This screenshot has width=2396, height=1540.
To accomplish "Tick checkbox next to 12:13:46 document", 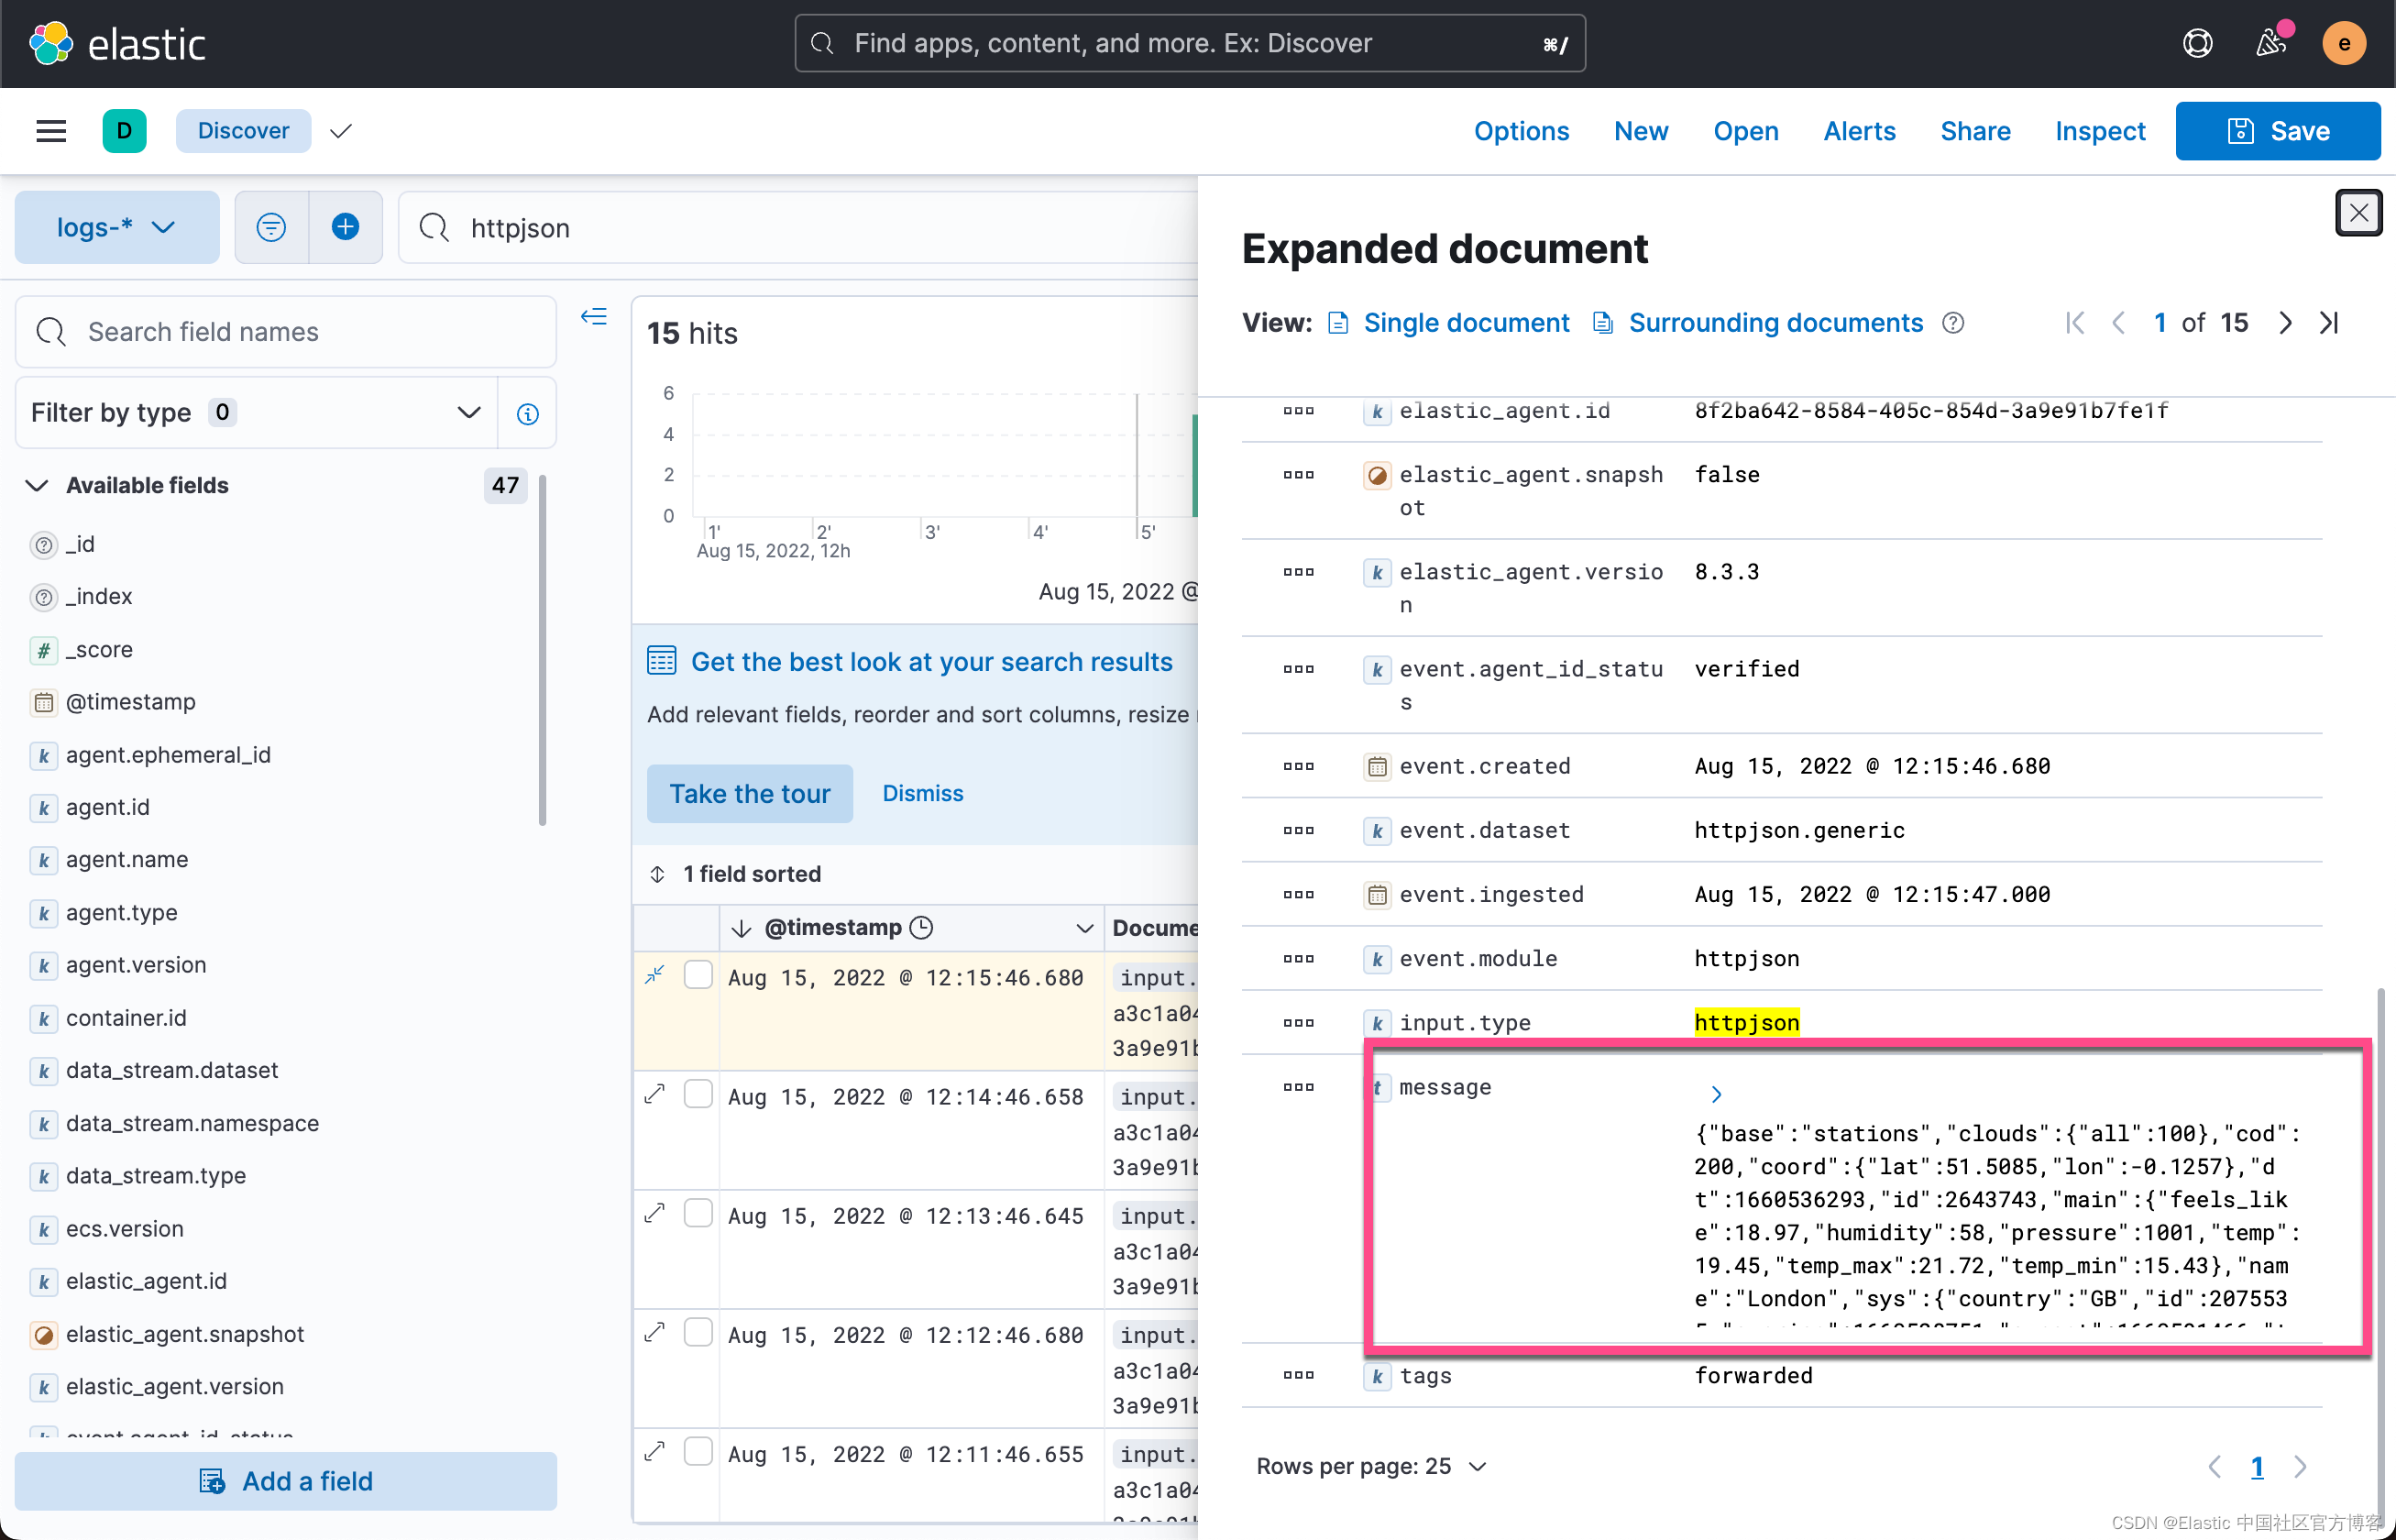I will [698, 1212].
